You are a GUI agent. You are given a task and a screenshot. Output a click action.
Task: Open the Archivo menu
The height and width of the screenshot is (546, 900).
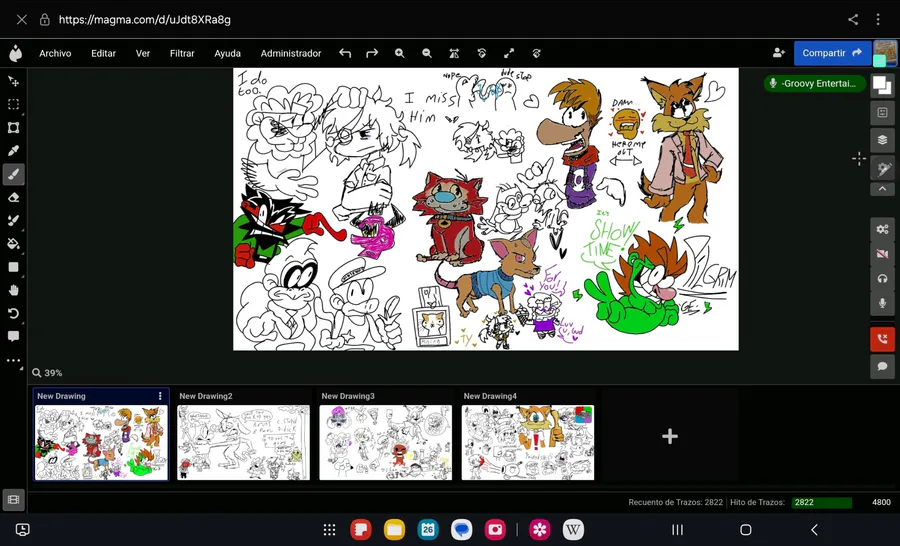(55, 53)
